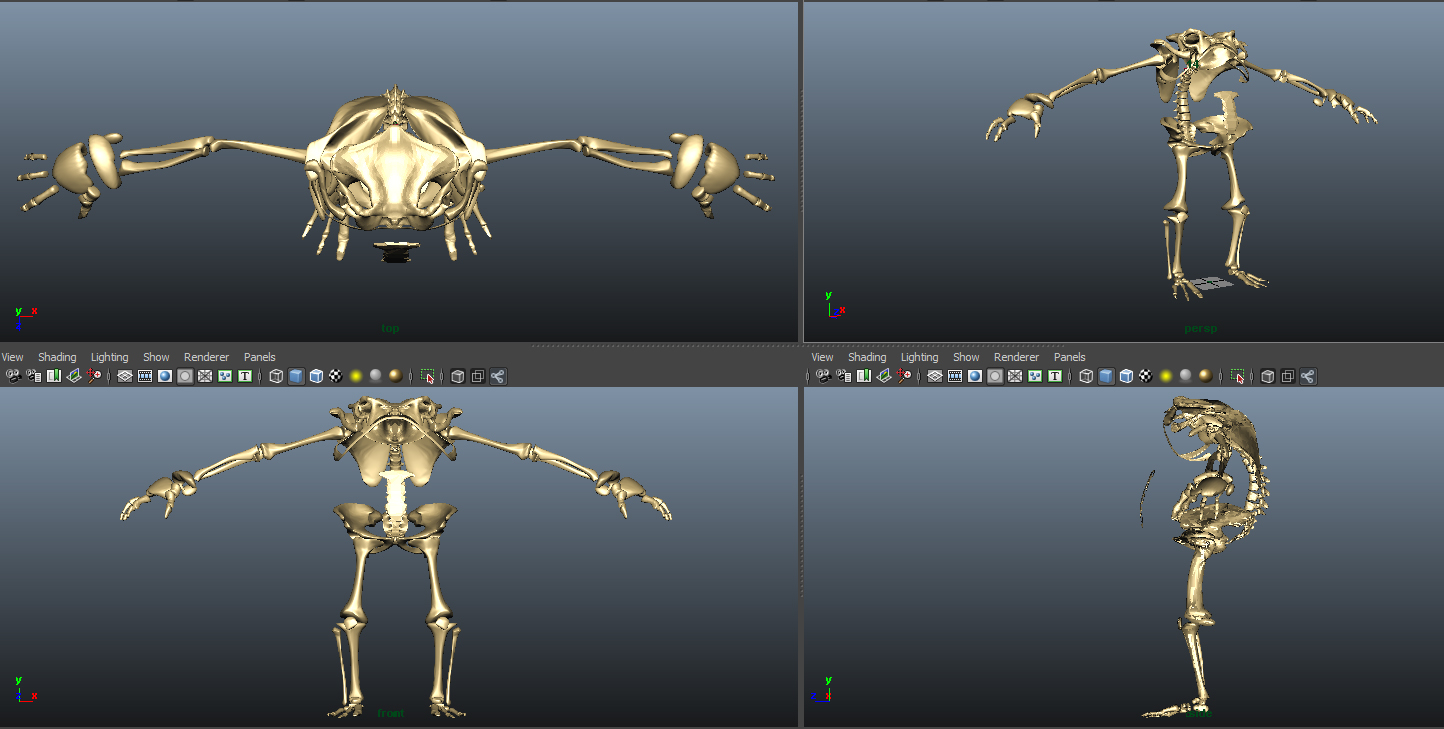Click Isolate Select in front panel toolbar
The width and height of the screenshot is (1444, 729).
tap(427, 376)
